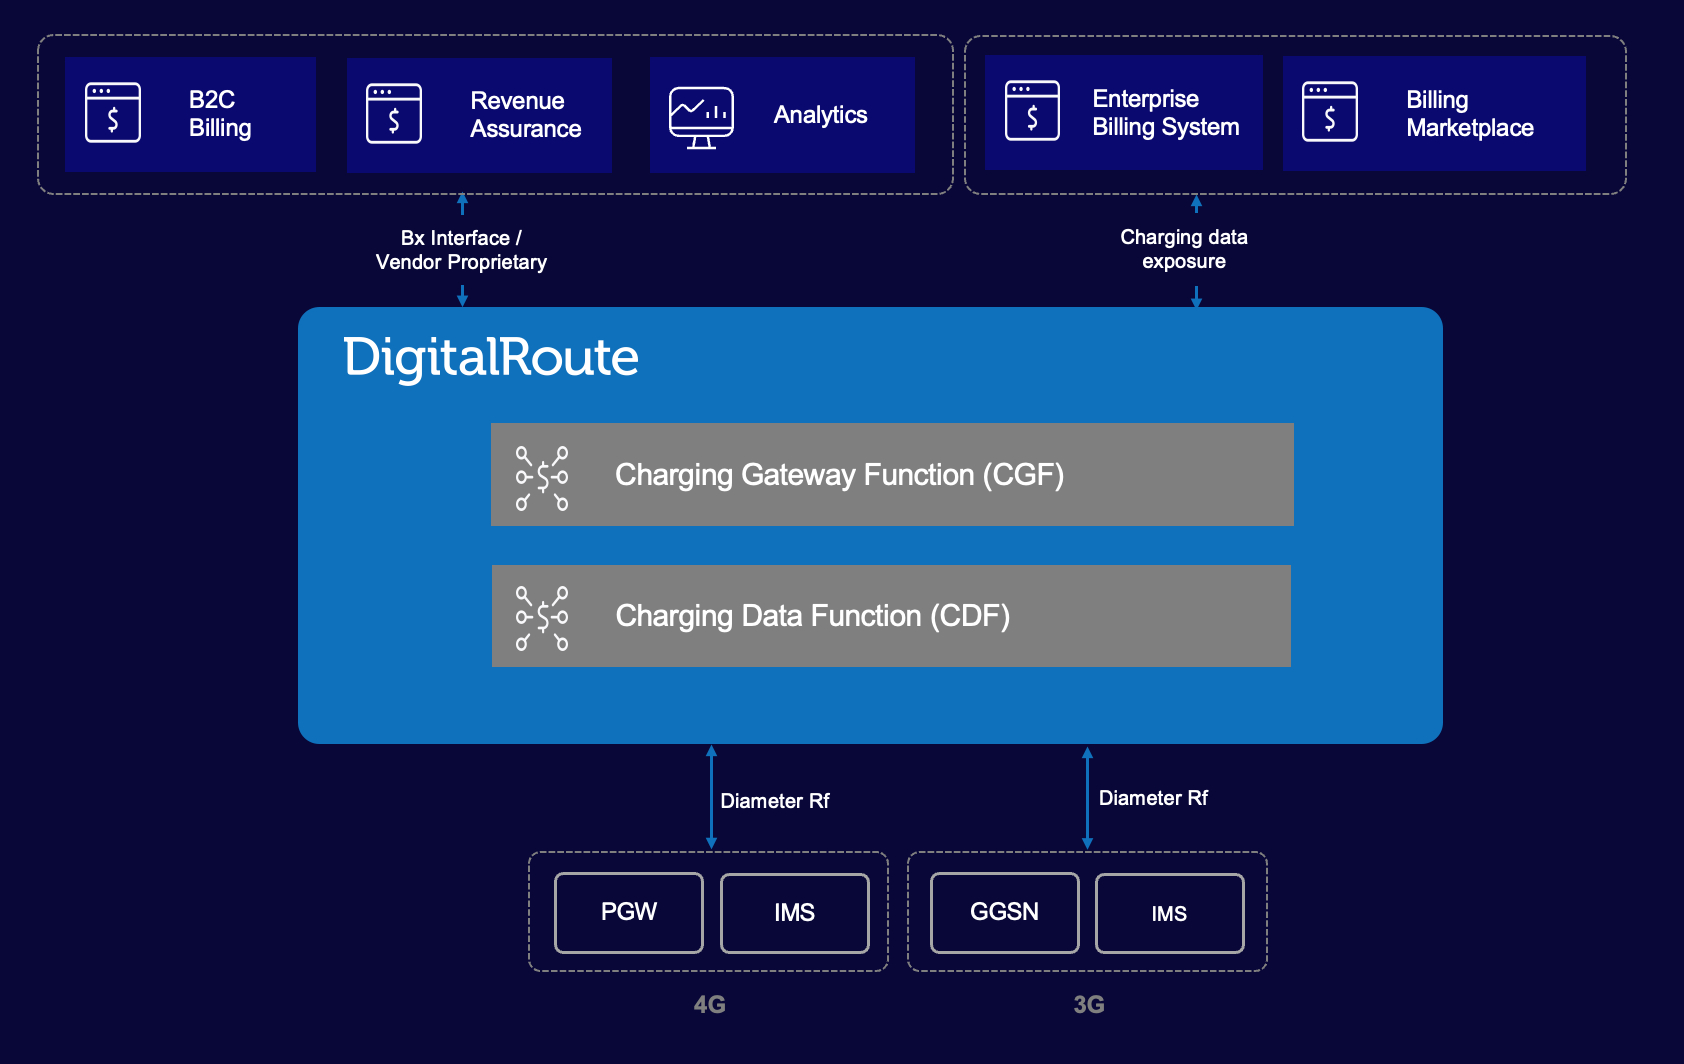
Task: Click the Charging Data Function network icon
Action: pyautogui.click(x=542, y=618)
